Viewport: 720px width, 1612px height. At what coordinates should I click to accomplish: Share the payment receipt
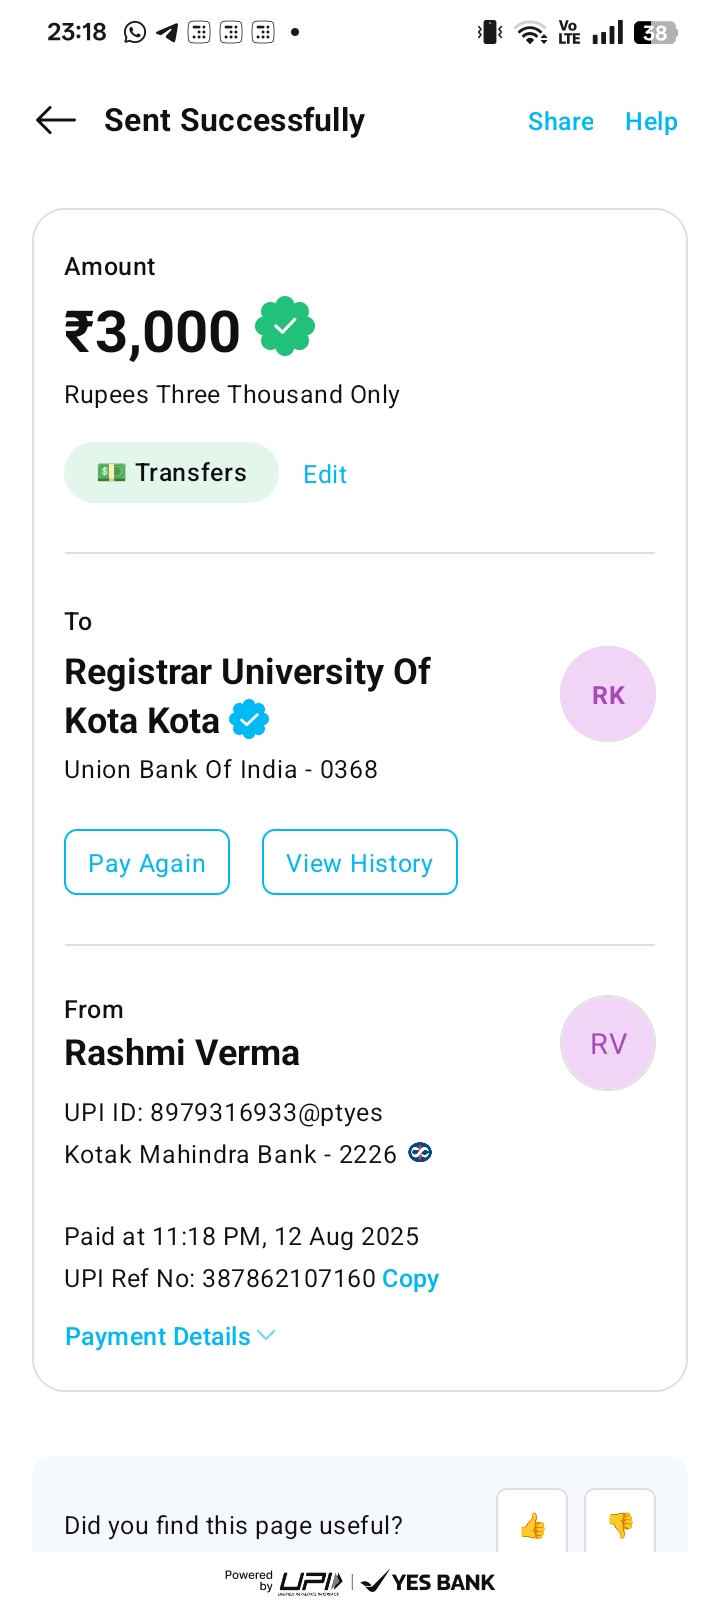pyautogui.click(x=560, y=121)
